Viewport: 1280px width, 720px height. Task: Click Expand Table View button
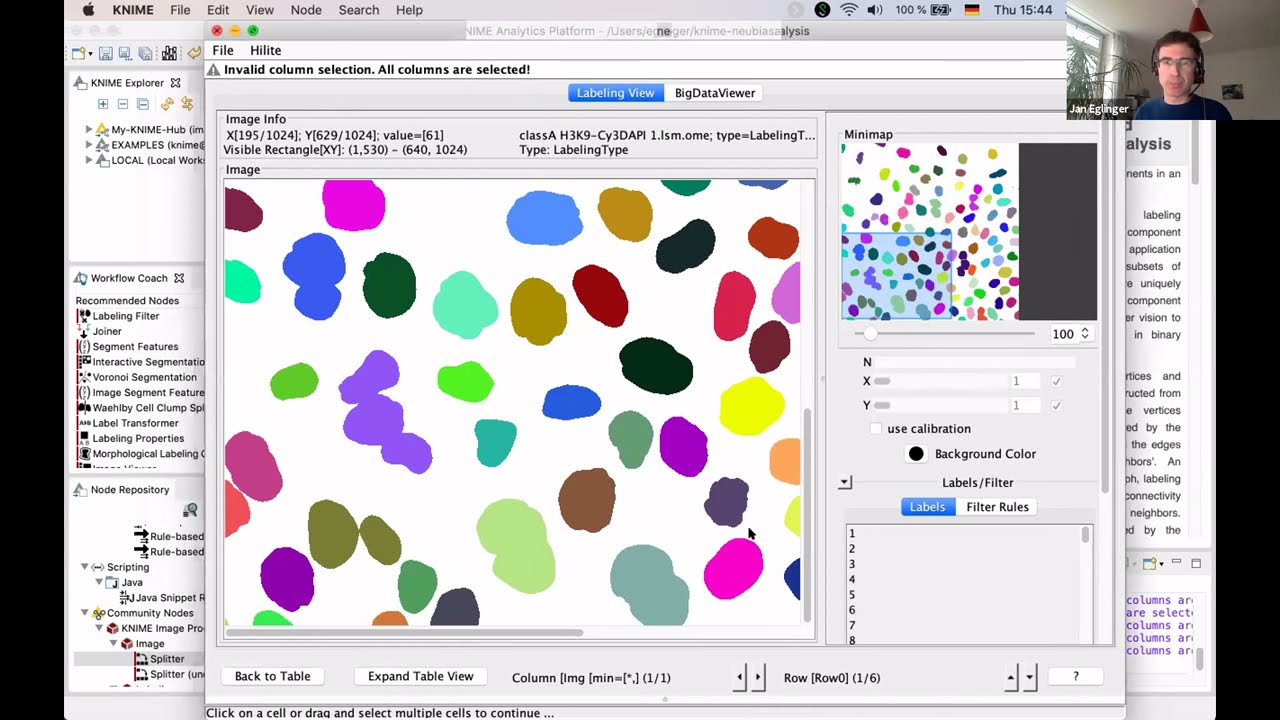420,676
